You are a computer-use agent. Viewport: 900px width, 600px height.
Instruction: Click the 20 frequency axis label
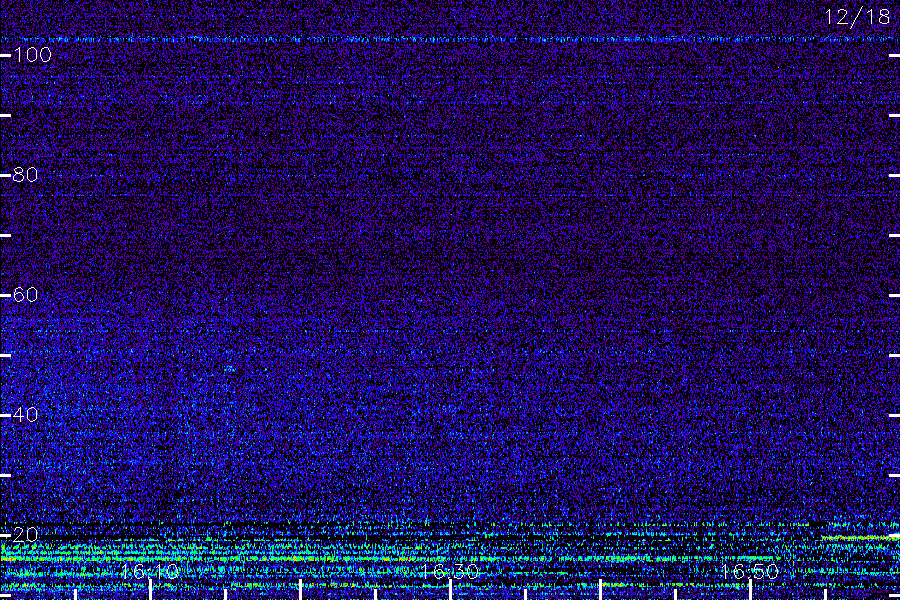(x=25, y=535)
